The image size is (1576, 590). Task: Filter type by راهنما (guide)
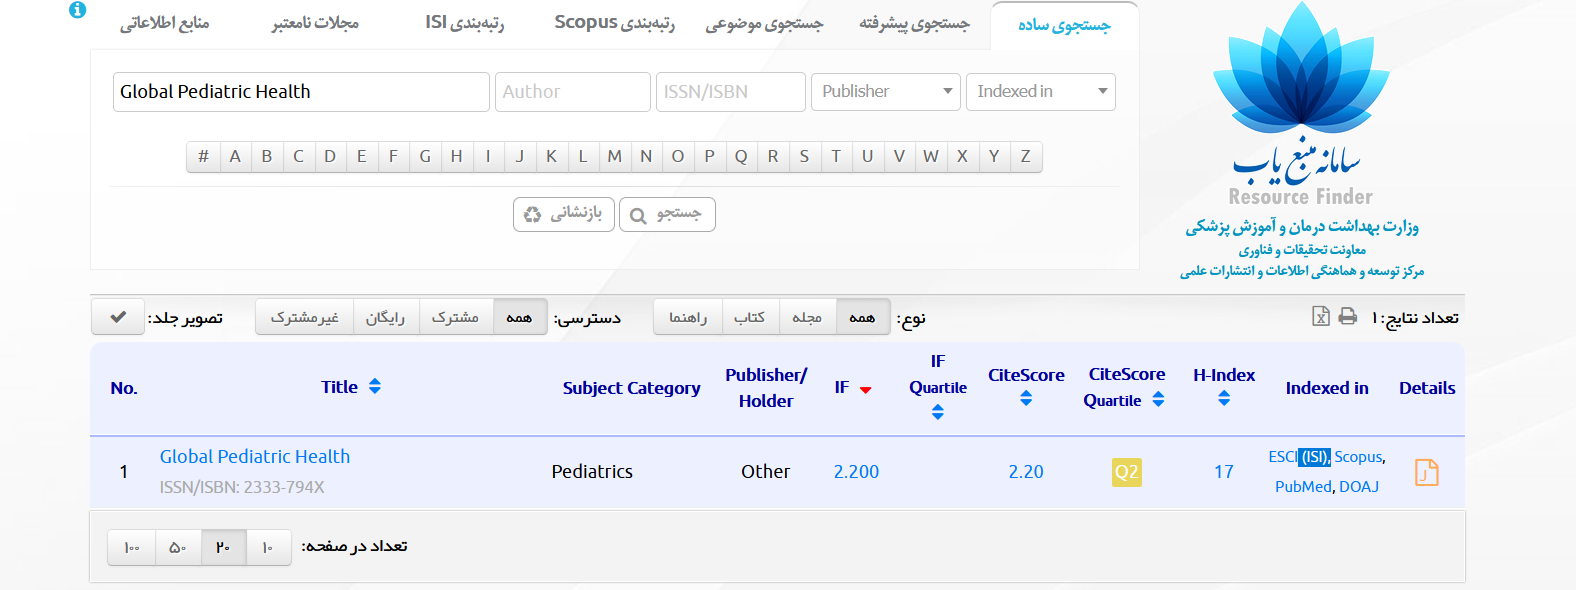click(688, 317)
